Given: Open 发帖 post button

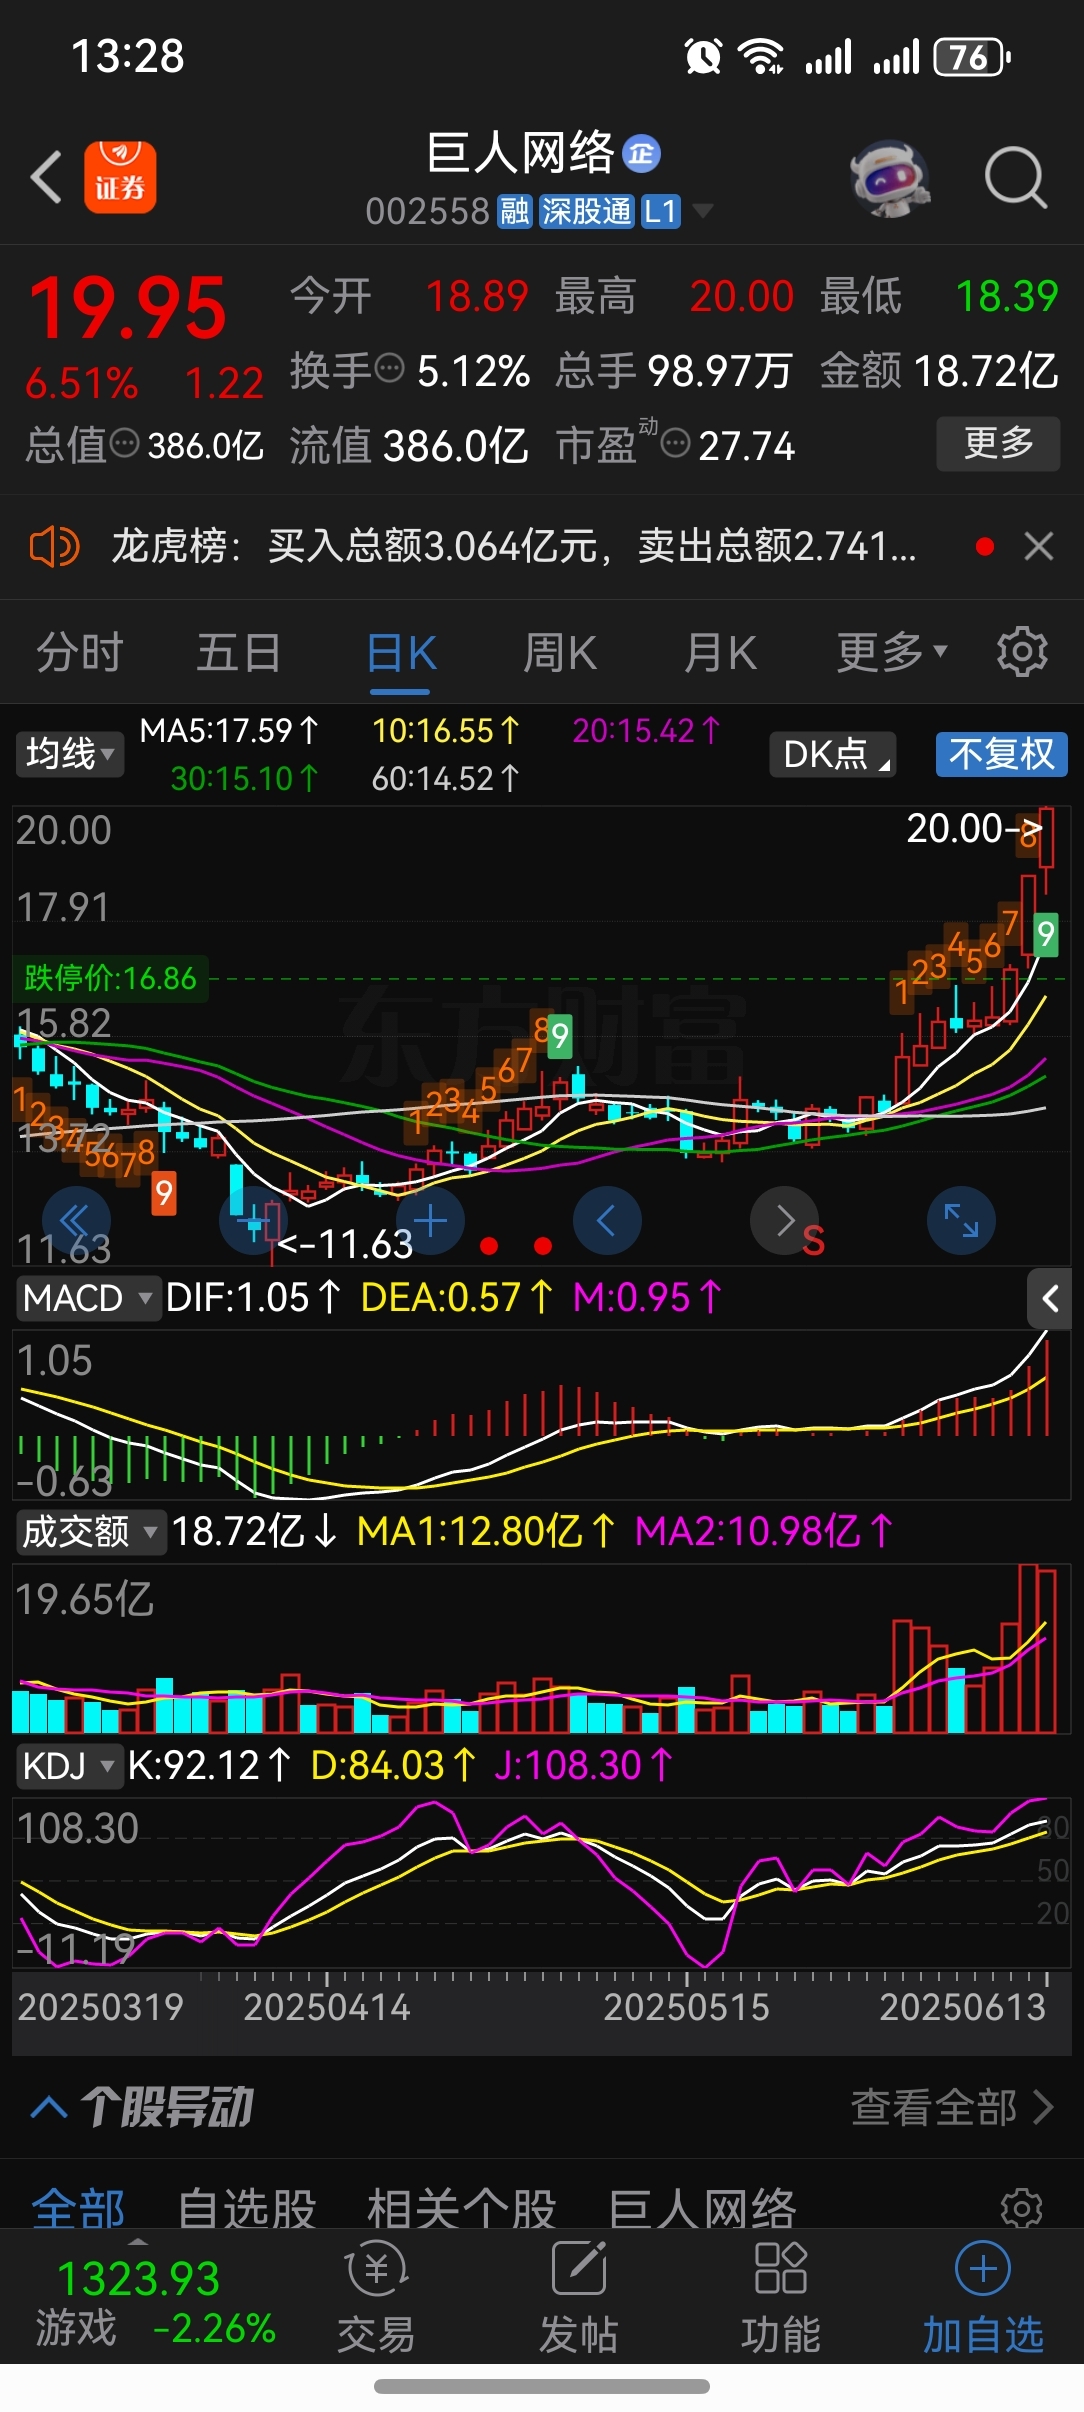Looking at the screenshot, I should (x=579, y=2298).
